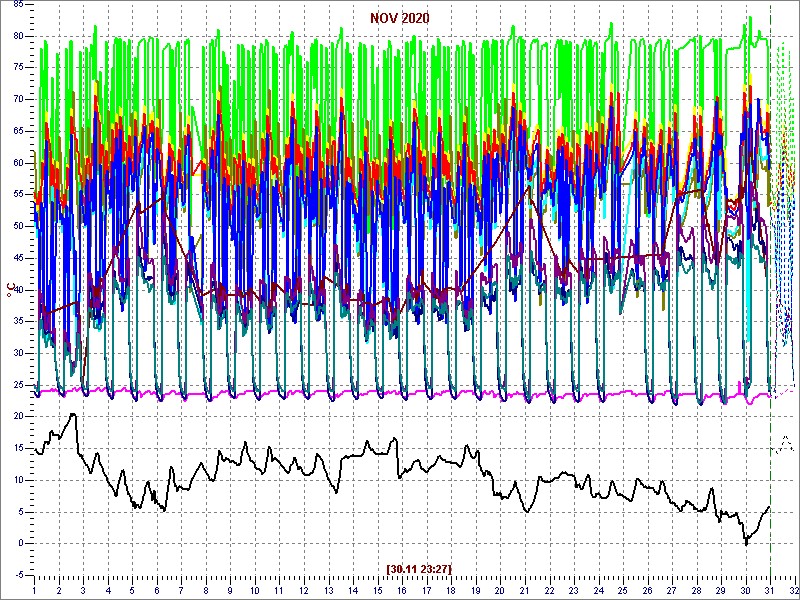Image resolution: width=800 pixels, height=600 pixels.
Task: Click the timestamp label [30.11 23:27]
Action: (x=418, y=569)
